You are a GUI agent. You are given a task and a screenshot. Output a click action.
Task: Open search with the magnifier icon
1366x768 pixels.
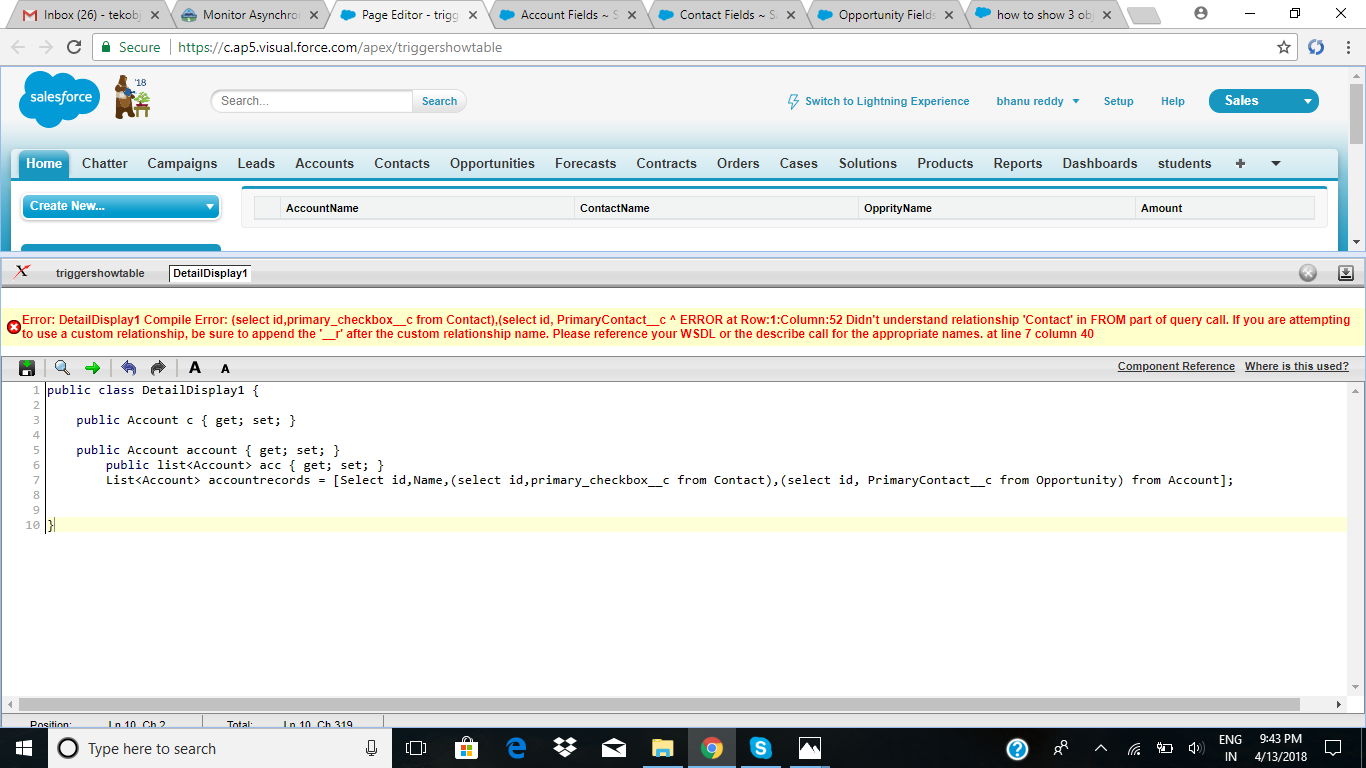click(x=62, y=368)
